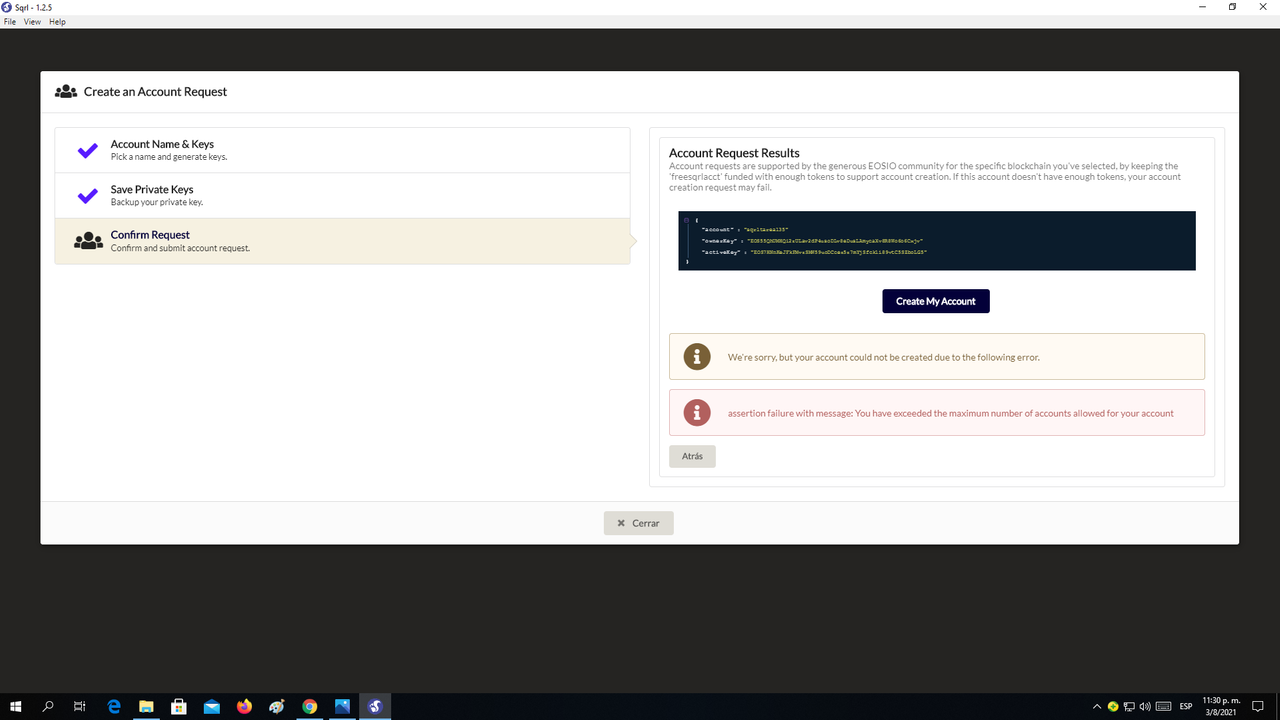Click the Account Request Results heading
The image size is (1280, 720).
pyautogui.click(x=734, y=153)
